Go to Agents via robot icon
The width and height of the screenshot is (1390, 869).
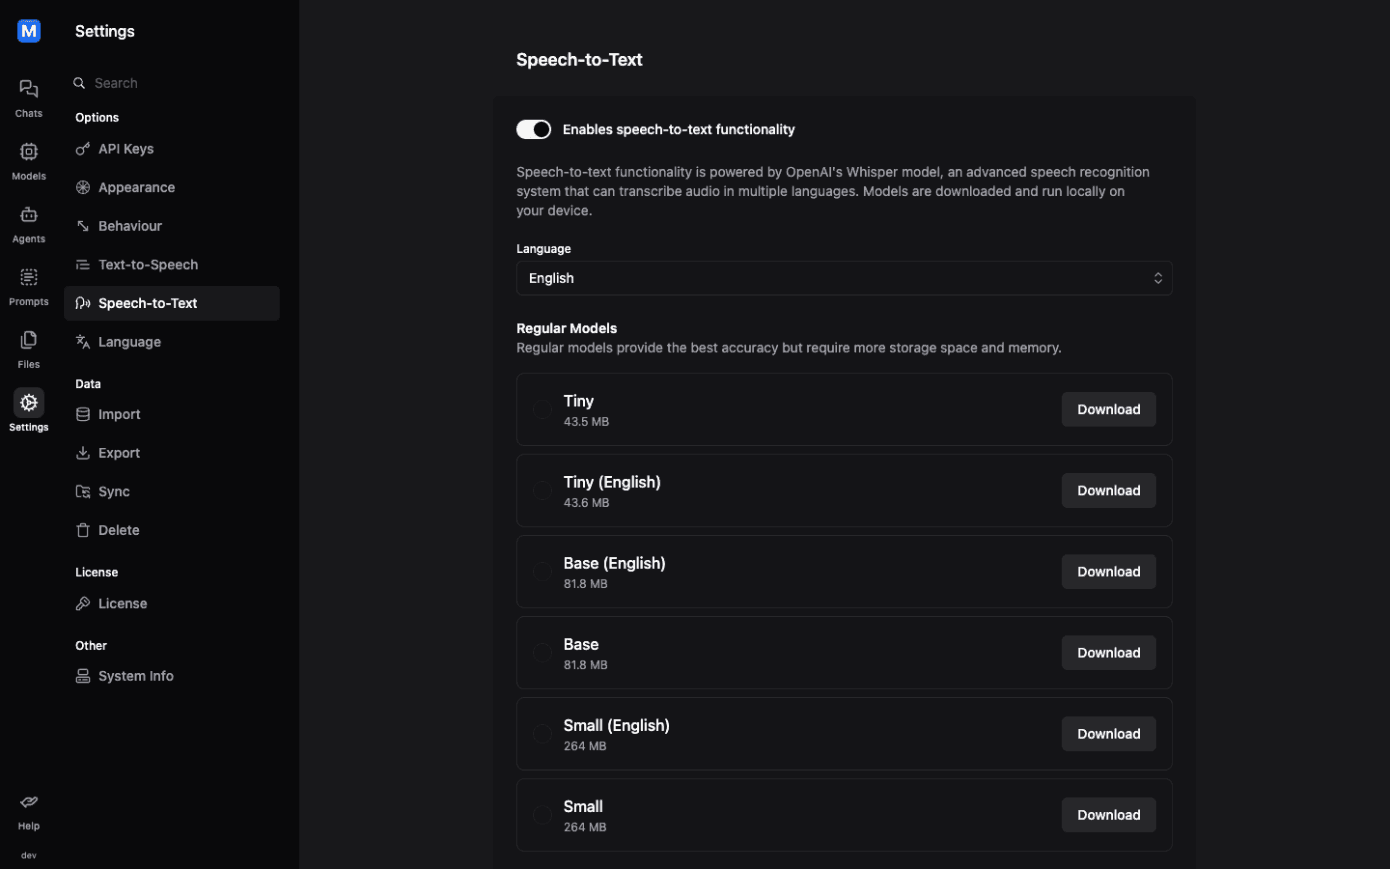(29, 216)
